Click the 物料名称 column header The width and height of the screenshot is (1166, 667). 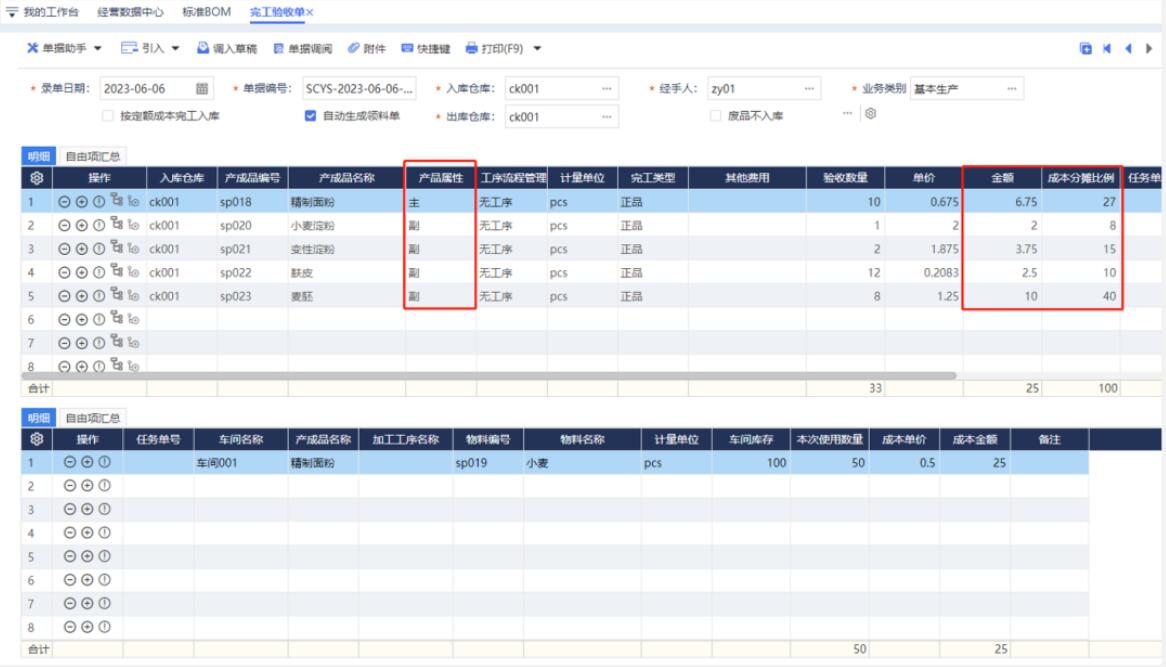pyautogui.click(x=582, y=439)
